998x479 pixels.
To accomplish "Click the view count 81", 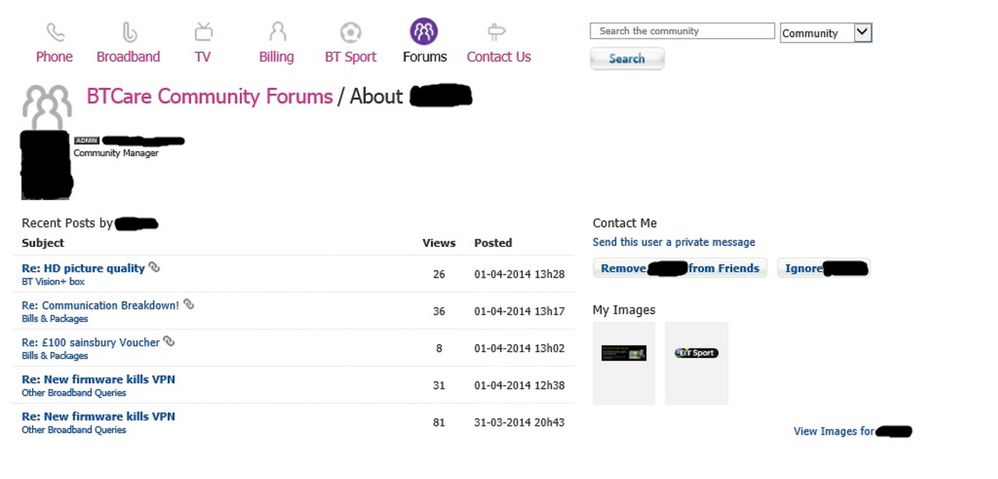I will (x=439, y=422).
